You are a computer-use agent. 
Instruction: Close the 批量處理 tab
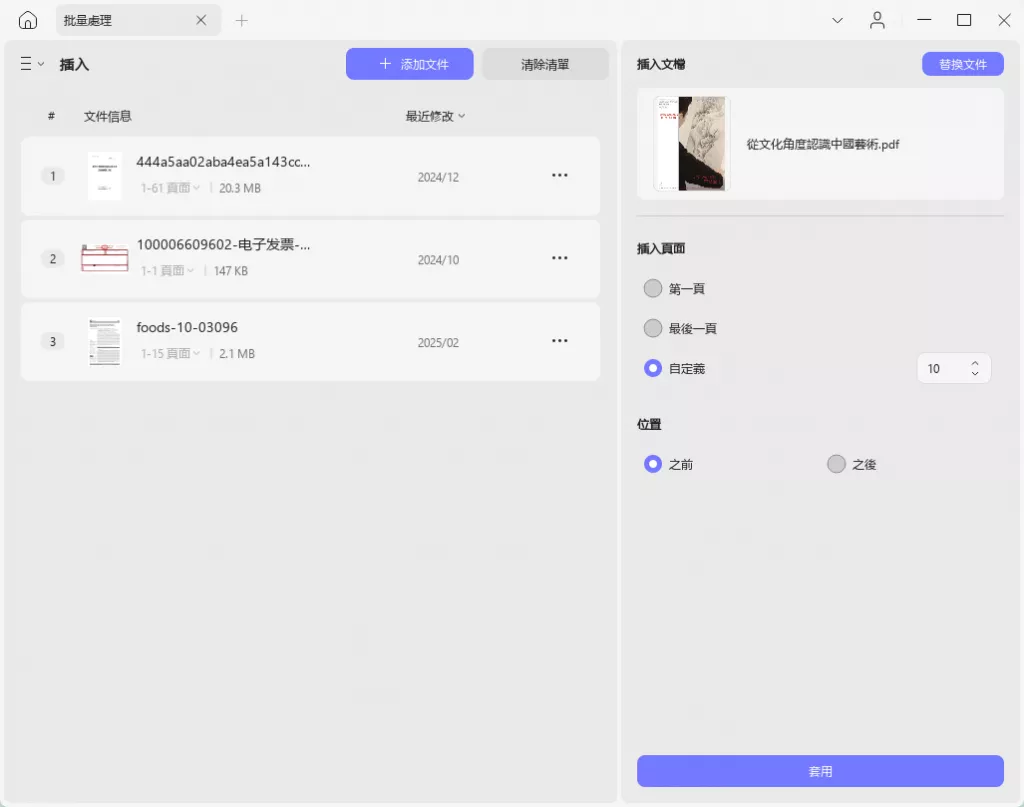[x=201, y=20]
